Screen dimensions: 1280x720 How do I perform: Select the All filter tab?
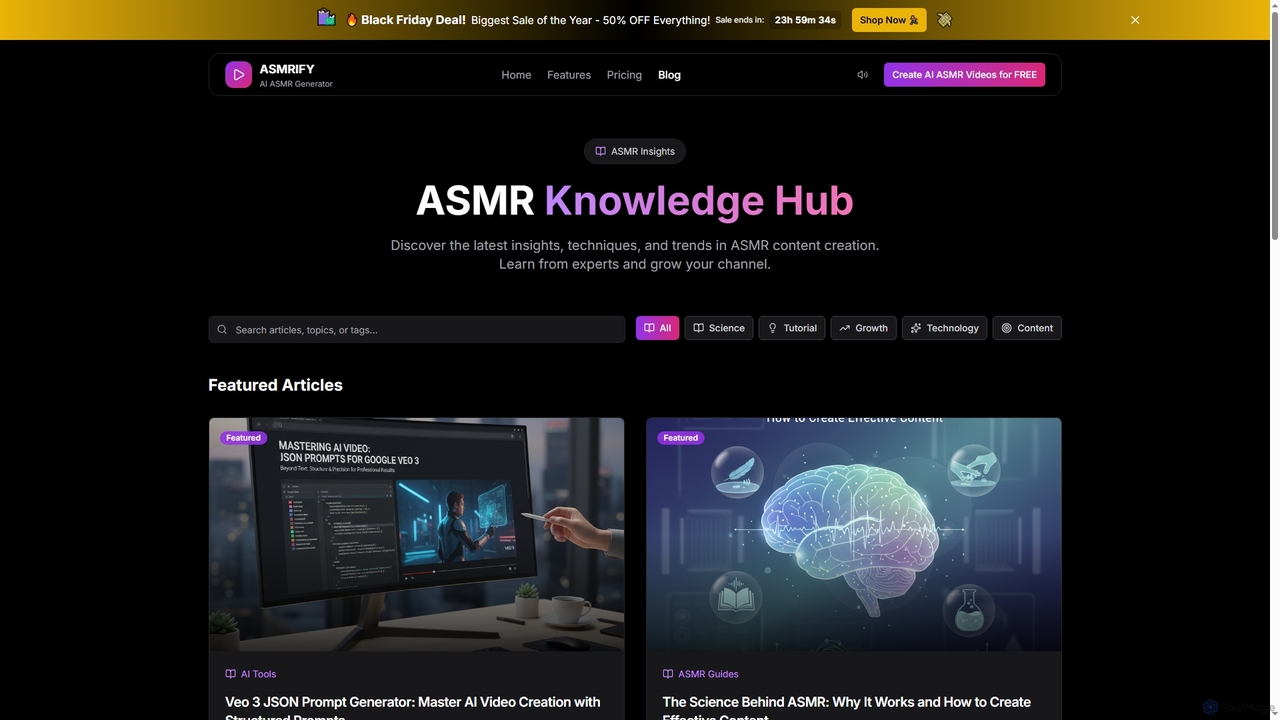(x=657, y=328)
